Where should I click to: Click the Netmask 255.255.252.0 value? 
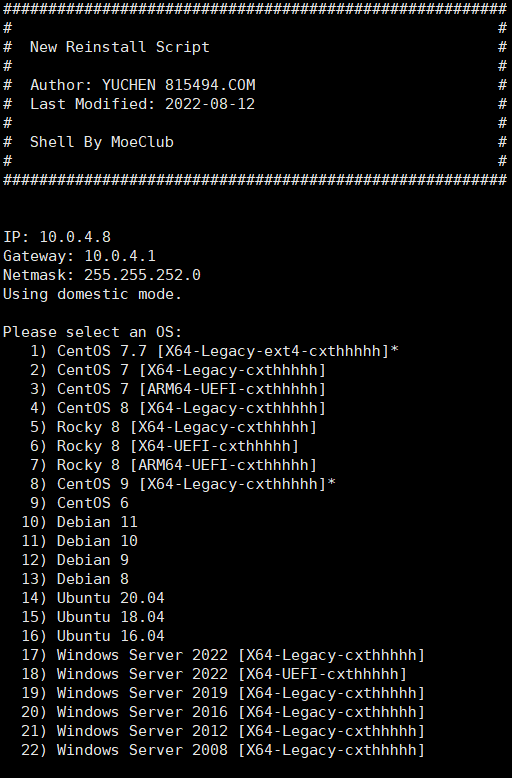(x=142, y=275)
